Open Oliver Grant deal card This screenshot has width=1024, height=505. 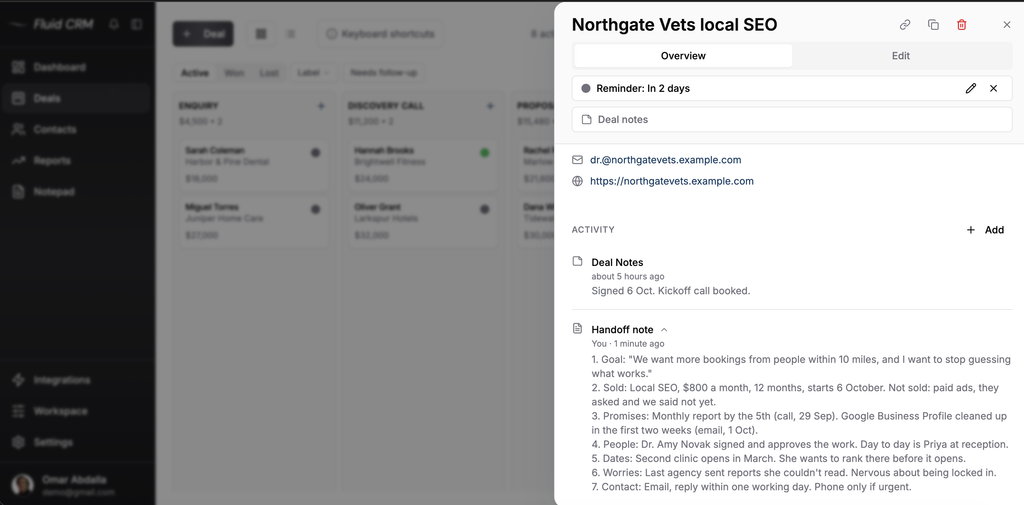click(x=423, y=221)
